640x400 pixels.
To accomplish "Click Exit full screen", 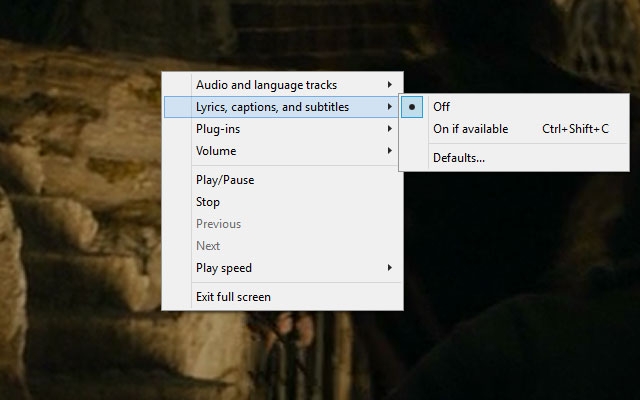I will point(282,297).
